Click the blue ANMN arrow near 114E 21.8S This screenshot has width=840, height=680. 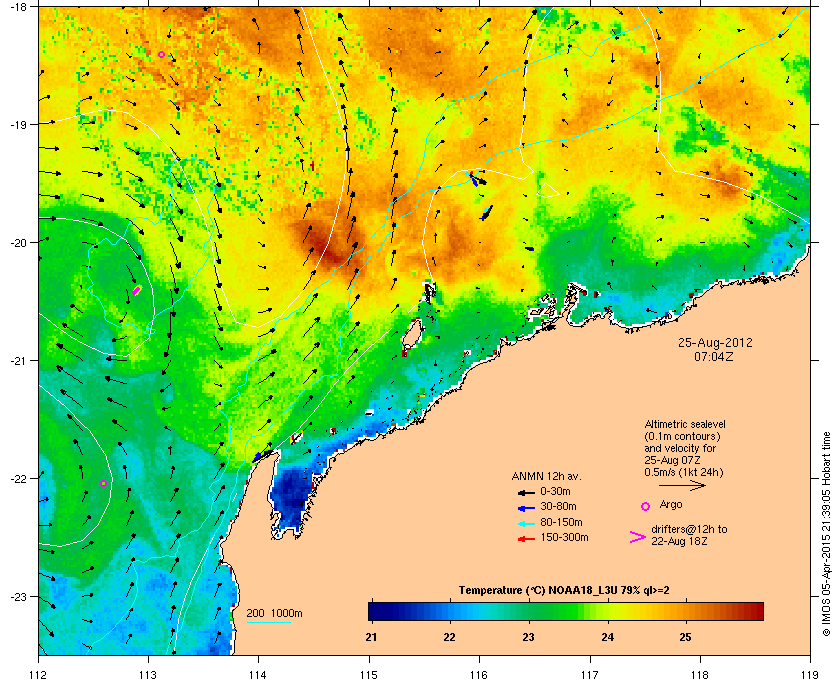pos(258,457)
